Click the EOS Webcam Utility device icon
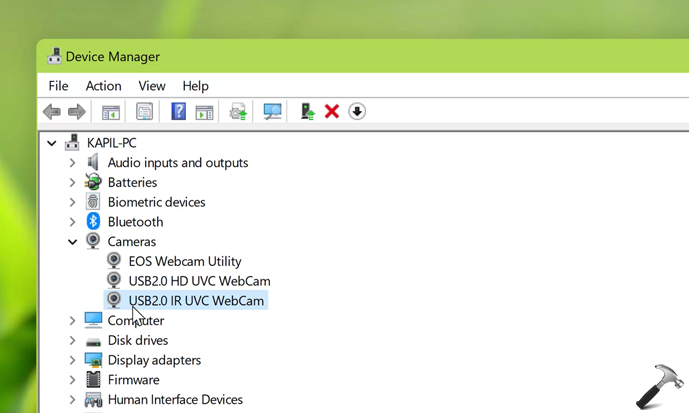 (x=114, y=261)
